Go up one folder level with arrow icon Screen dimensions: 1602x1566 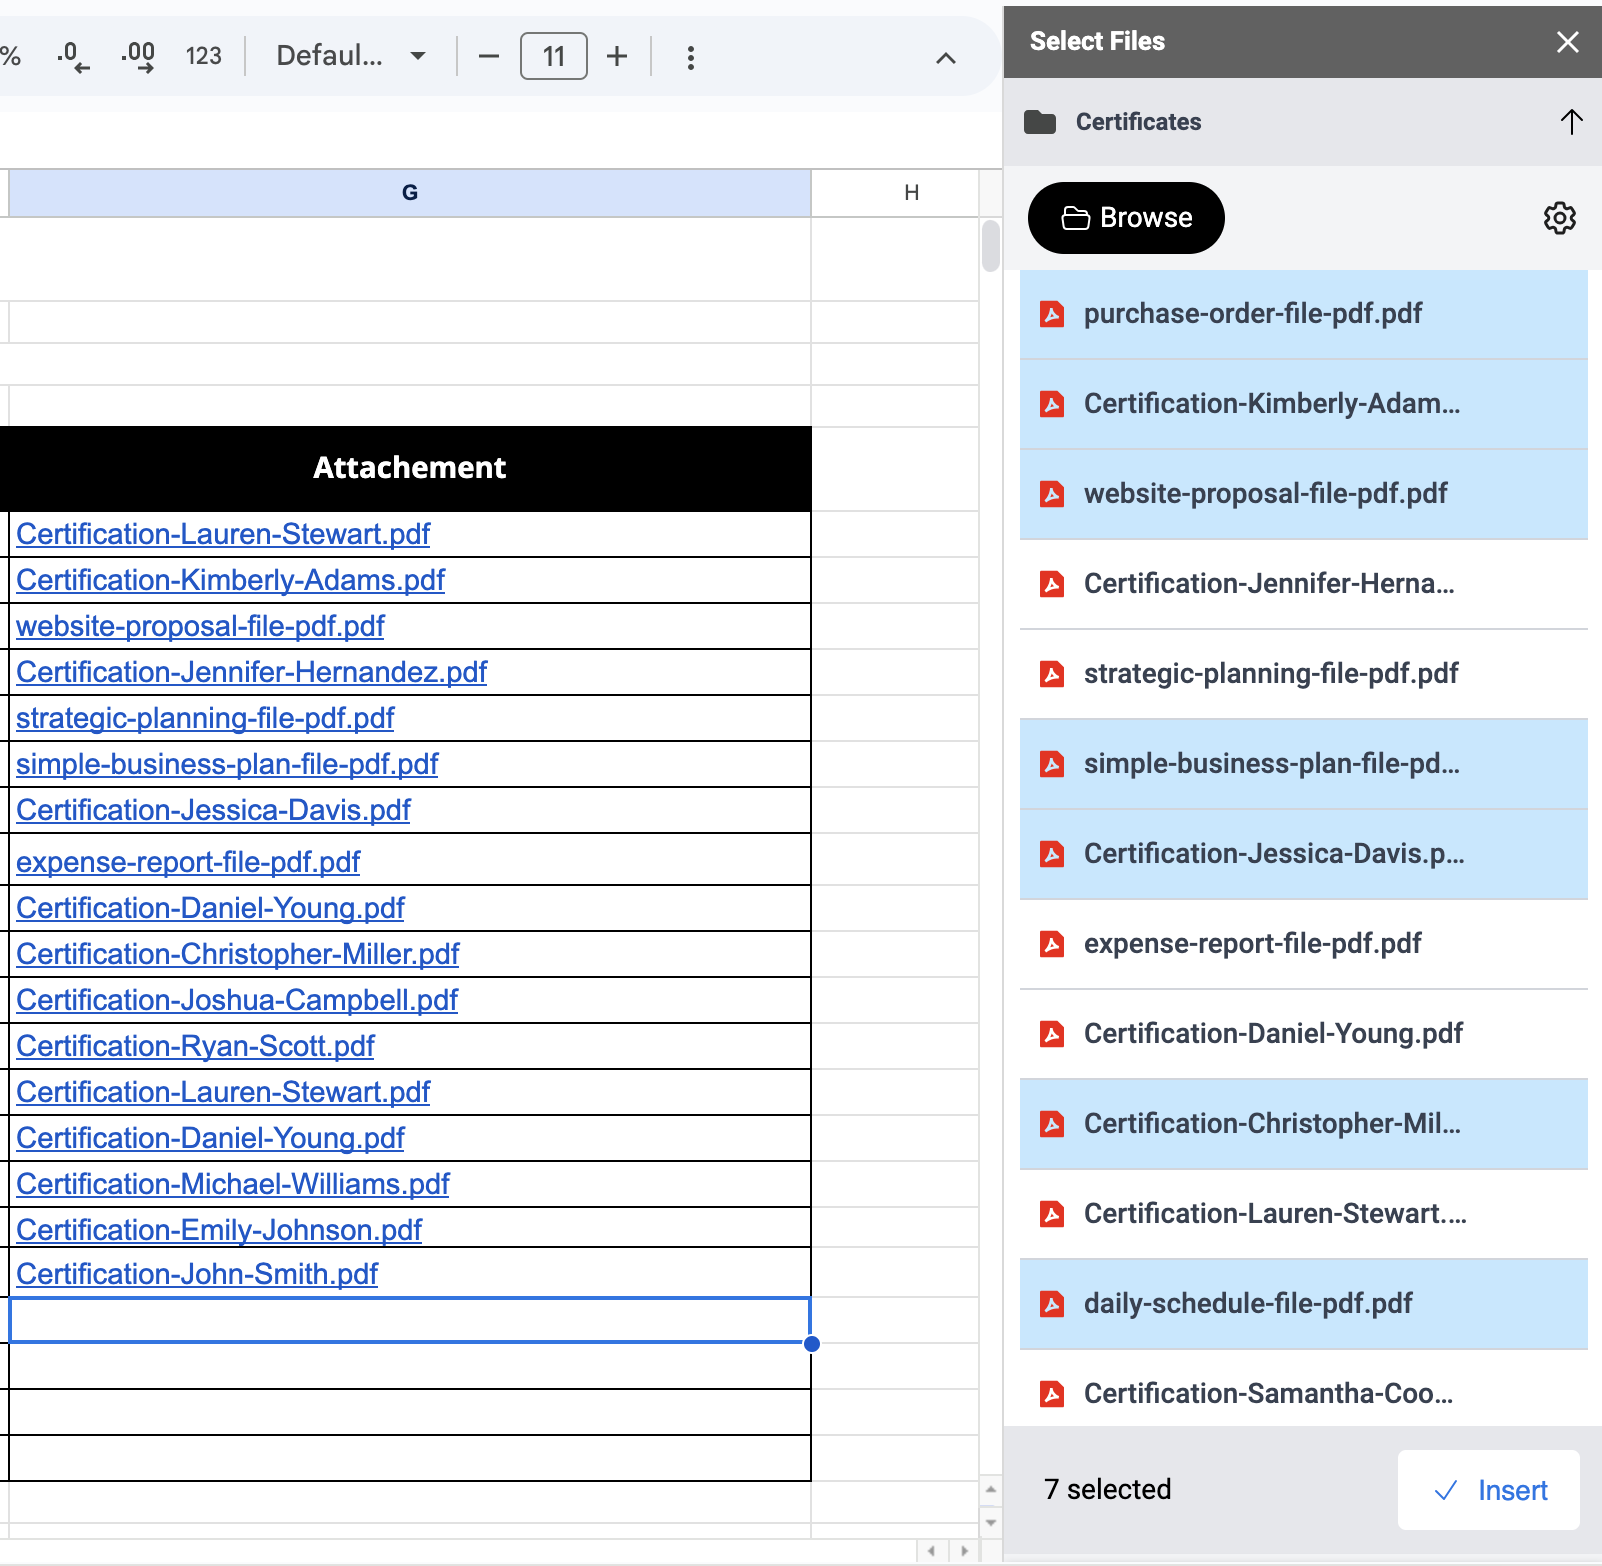coord(1571,122)
